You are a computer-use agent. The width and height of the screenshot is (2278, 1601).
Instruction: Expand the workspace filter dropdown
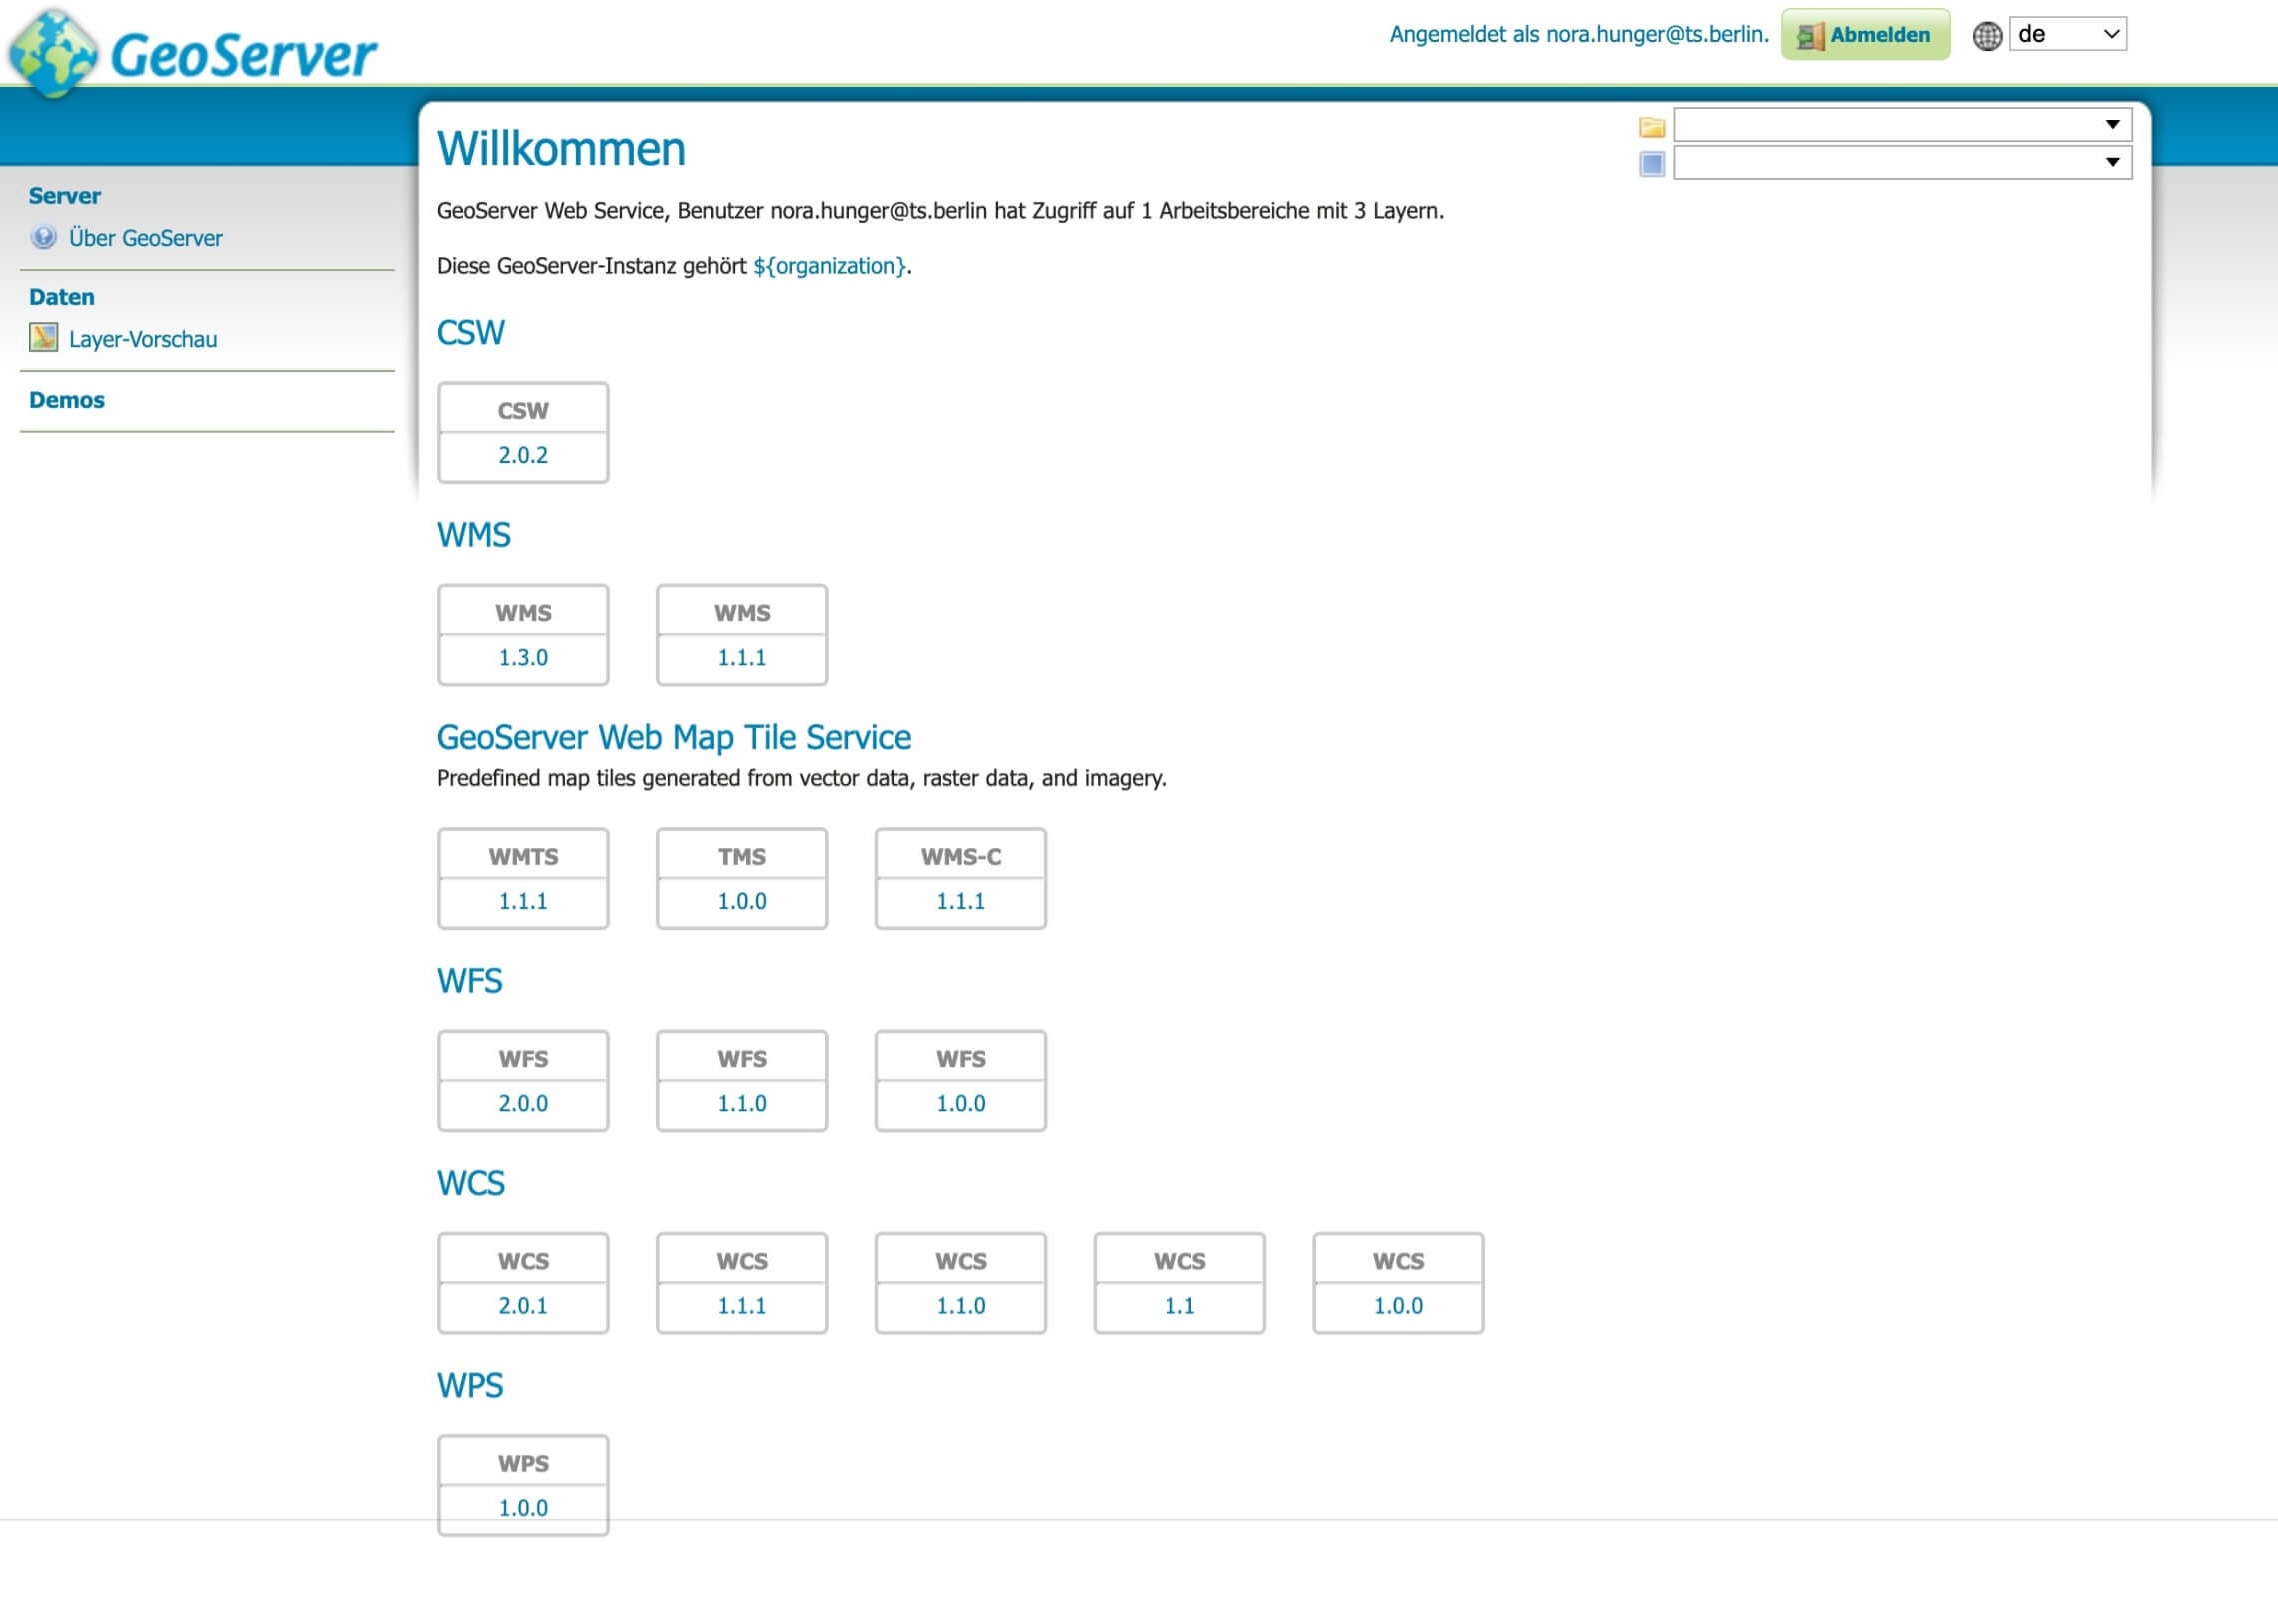pyautogui.click(x=1901, y=125)
